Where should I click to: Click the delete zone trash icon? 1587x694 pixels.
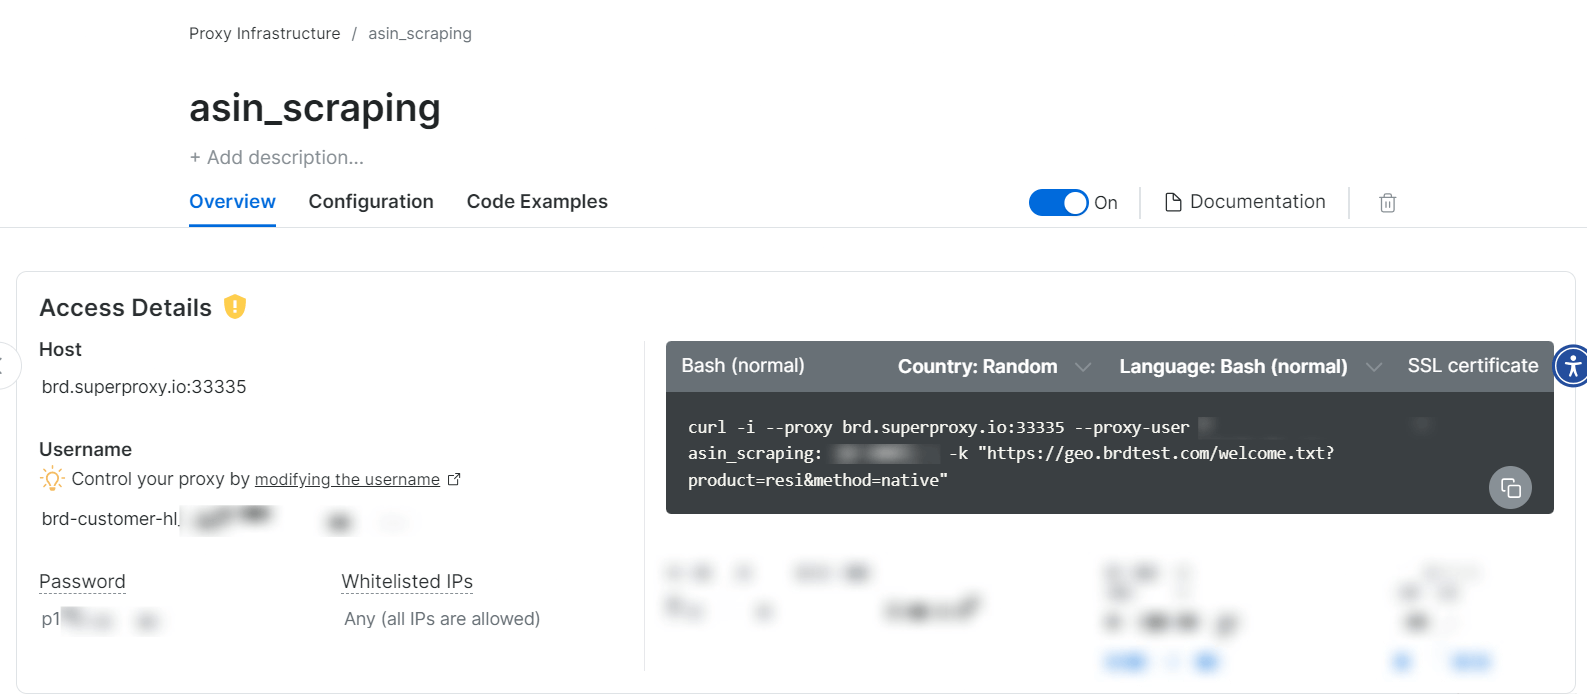coord(1387,203)
